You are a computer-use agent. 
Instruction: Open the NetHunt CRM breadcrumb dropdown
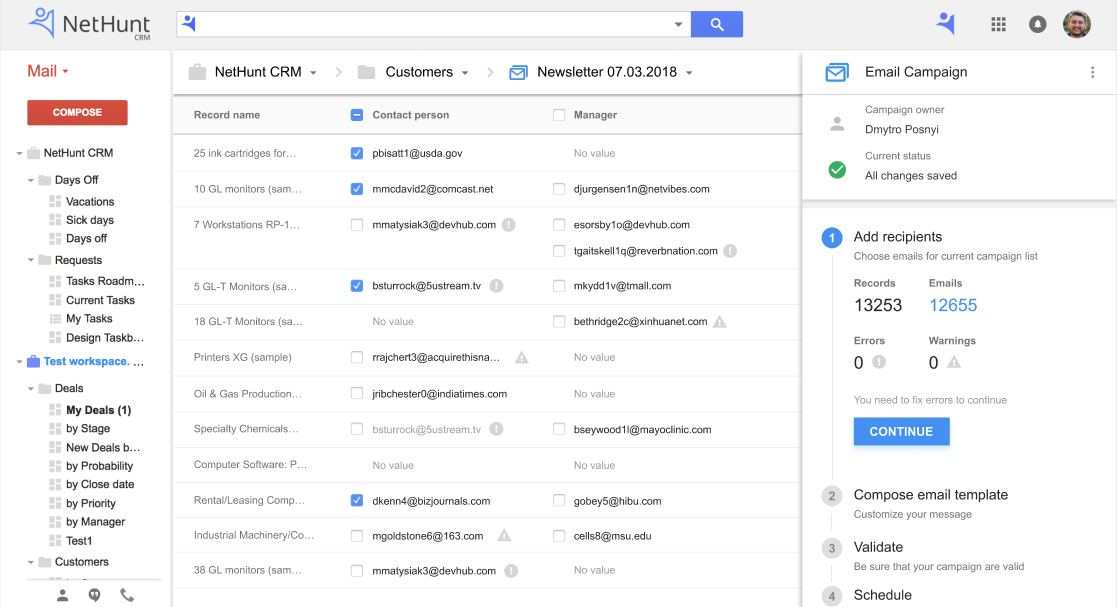pyautogui.click(x=313, y=73)
